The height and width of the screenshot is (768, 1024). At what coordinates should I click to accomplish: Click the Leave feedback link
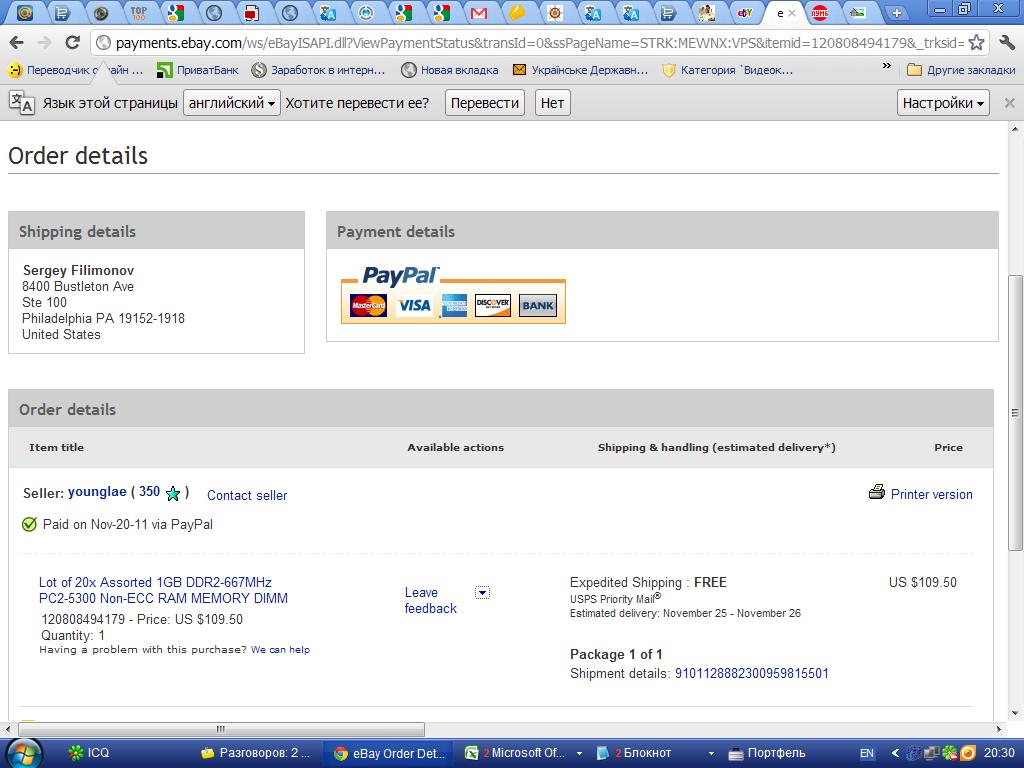[430, 600]
